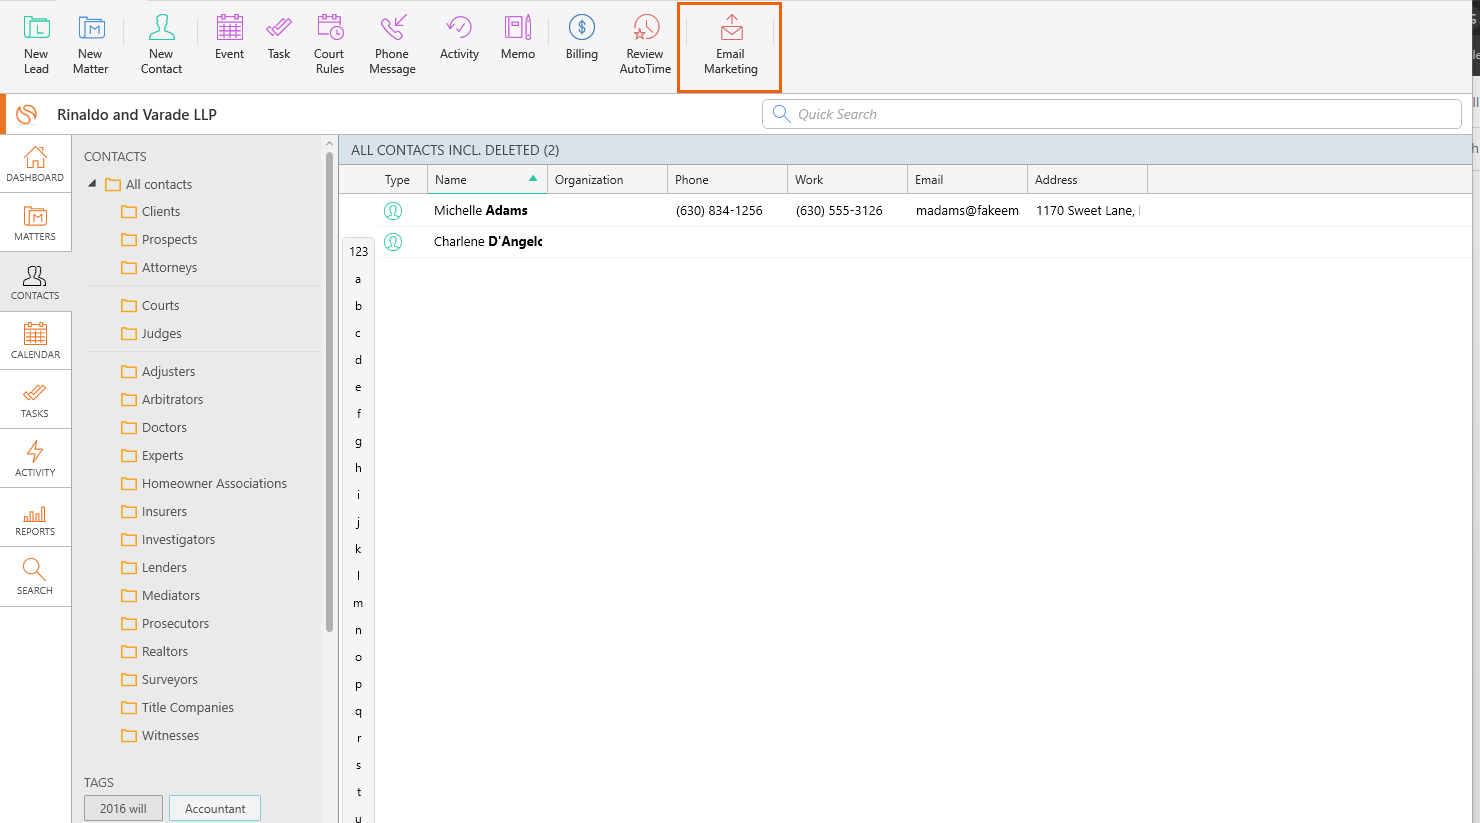Jump to contacts starting with letter m

point(358,603)
